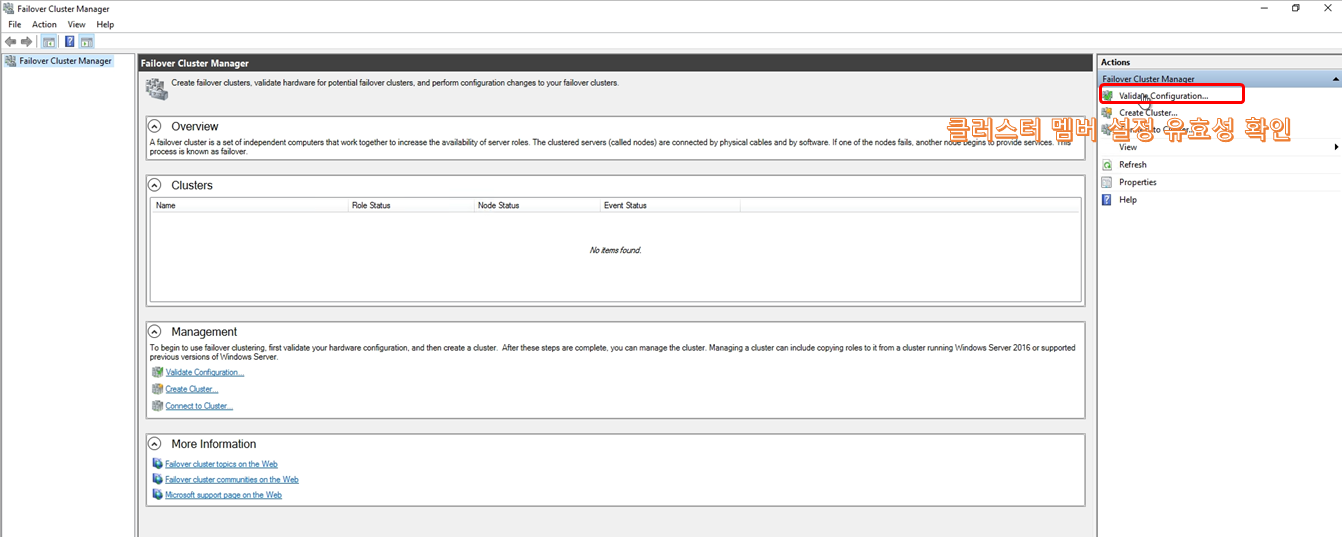Screen dimensions: 1342x537
Task: Click the Validate Configuration icon in Actions pane
Action: tap(1108, 96)
